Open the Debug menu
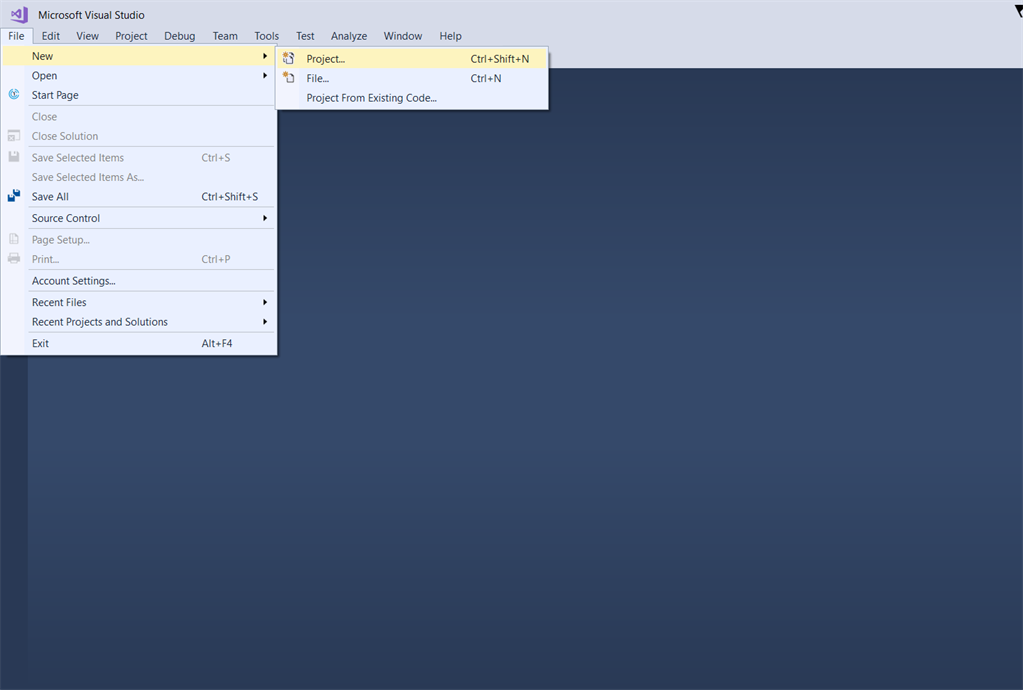This screenshot has height=690, width=1023. click(179, 36)
